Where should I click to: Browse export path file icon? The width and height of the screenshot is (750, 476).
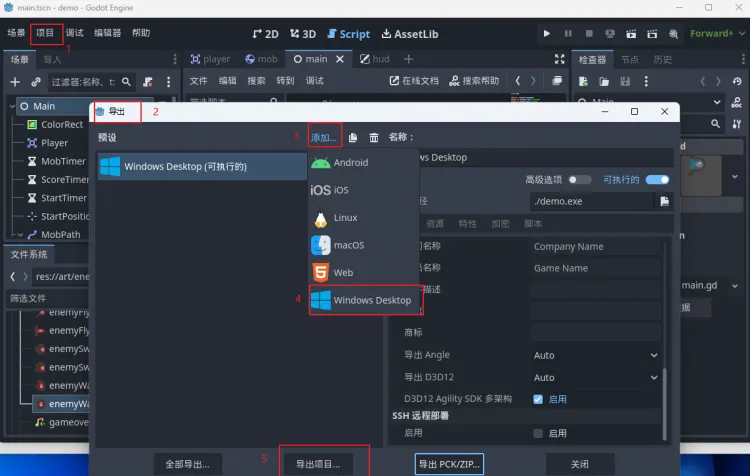(x=664, y=201)
